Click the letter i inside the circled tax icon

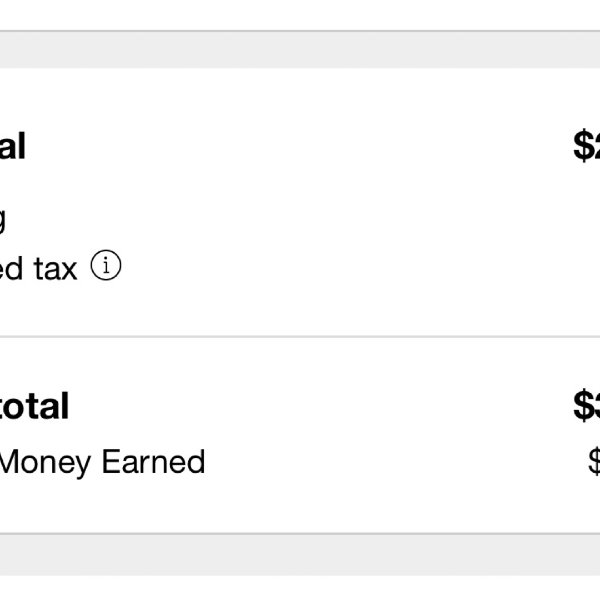tap(106, 265)
